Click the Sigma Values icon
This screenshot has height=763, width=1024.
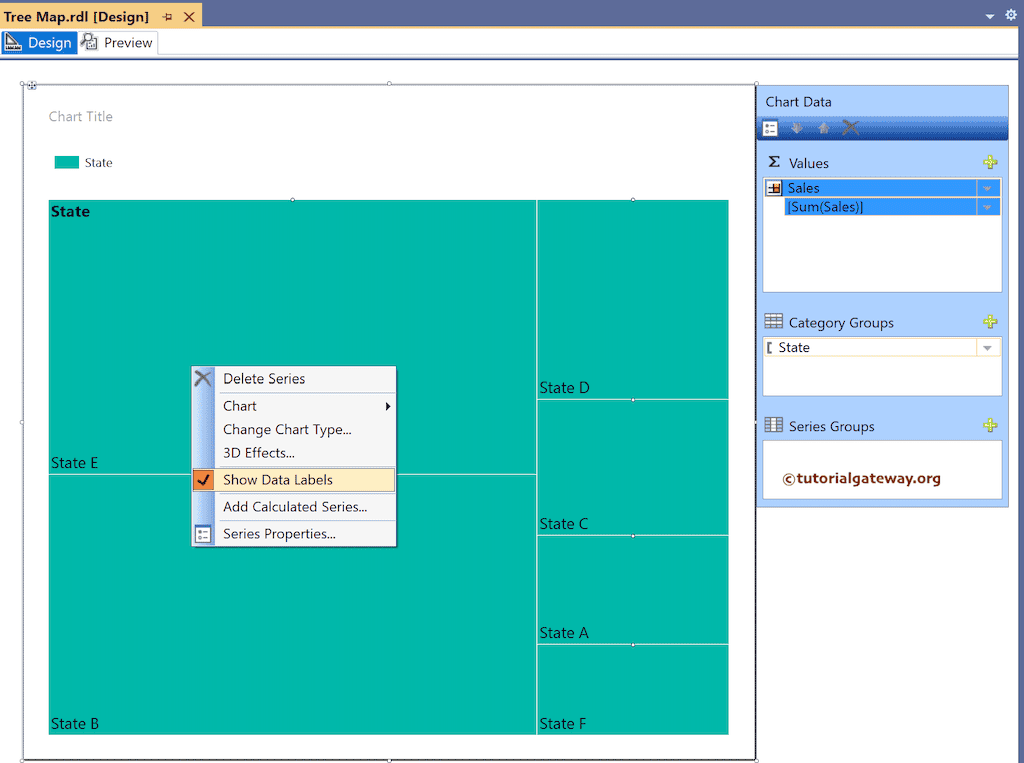point(772,161)
